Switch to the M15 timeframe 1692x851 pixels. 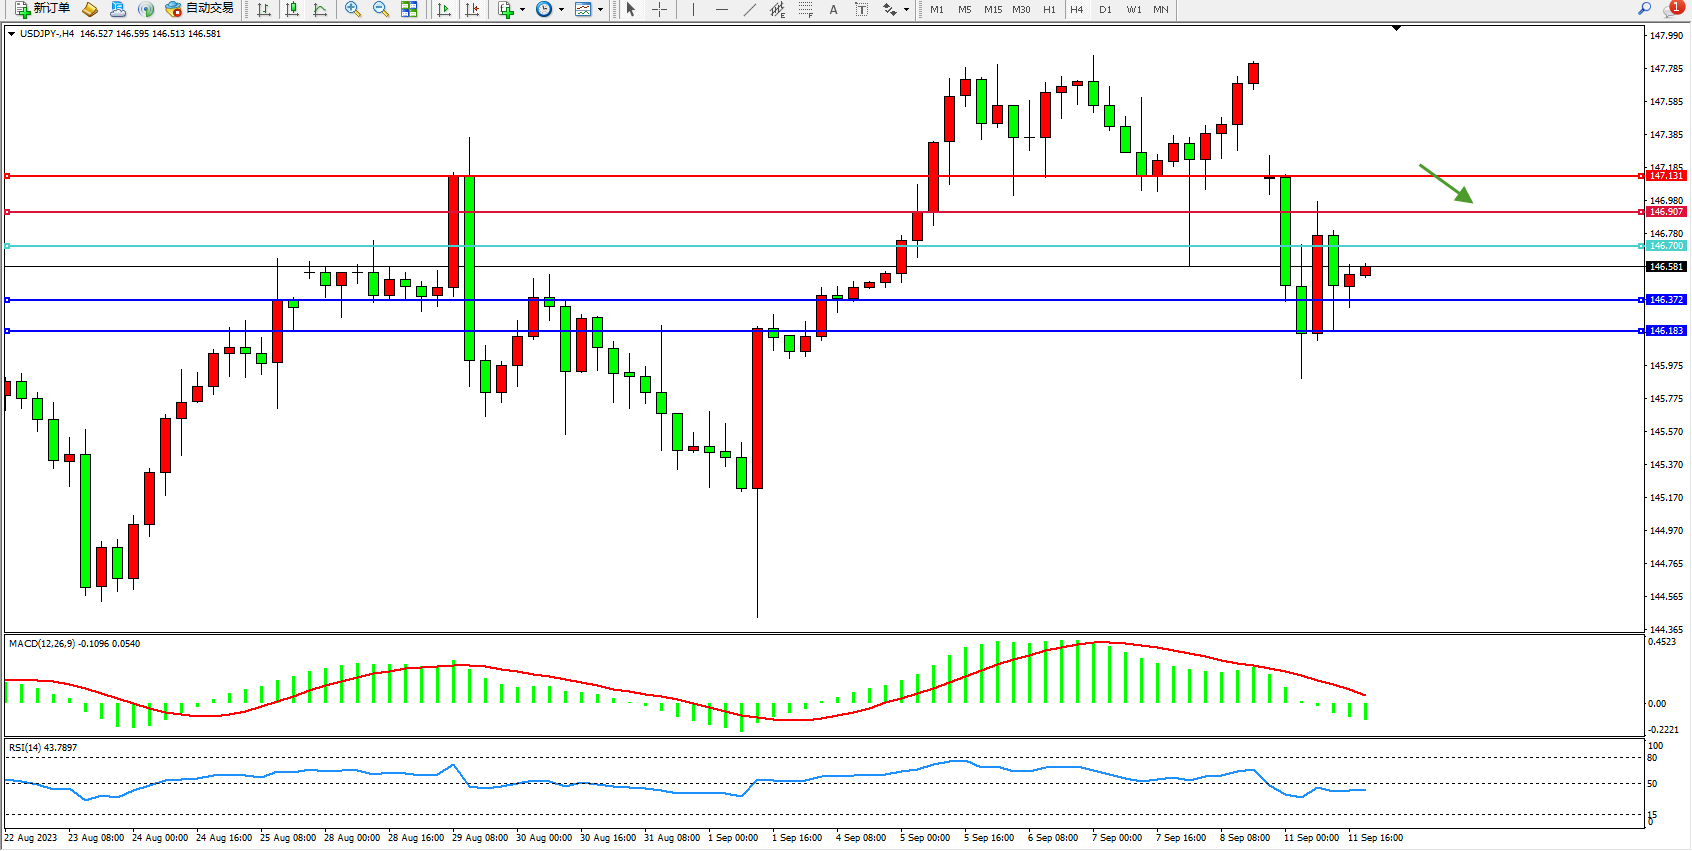[x=992, y=9]
